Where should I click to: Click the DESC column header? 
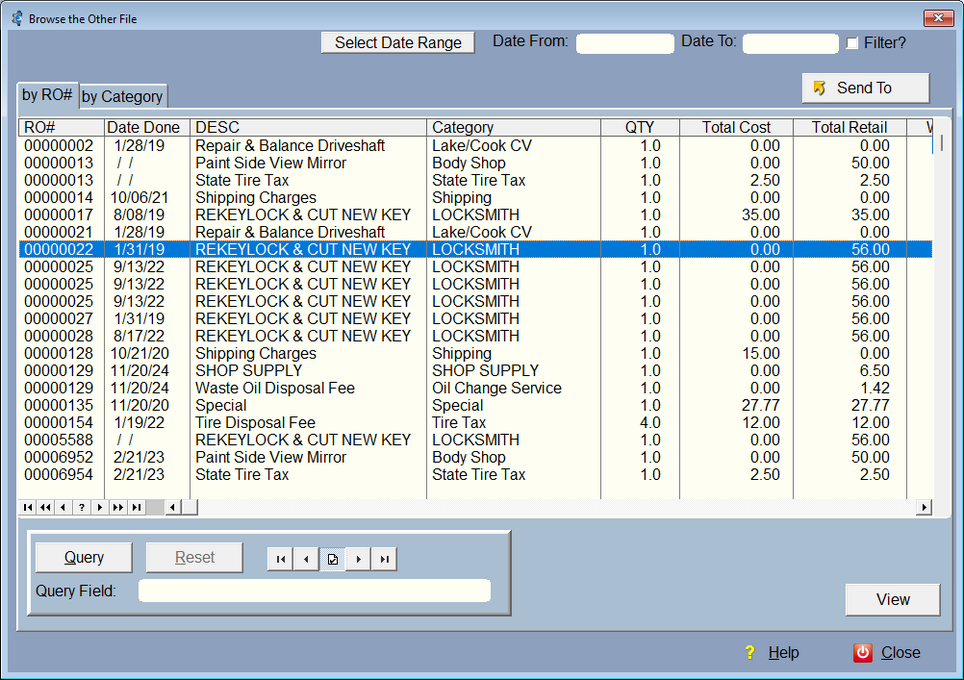click(x=308, y=127)
